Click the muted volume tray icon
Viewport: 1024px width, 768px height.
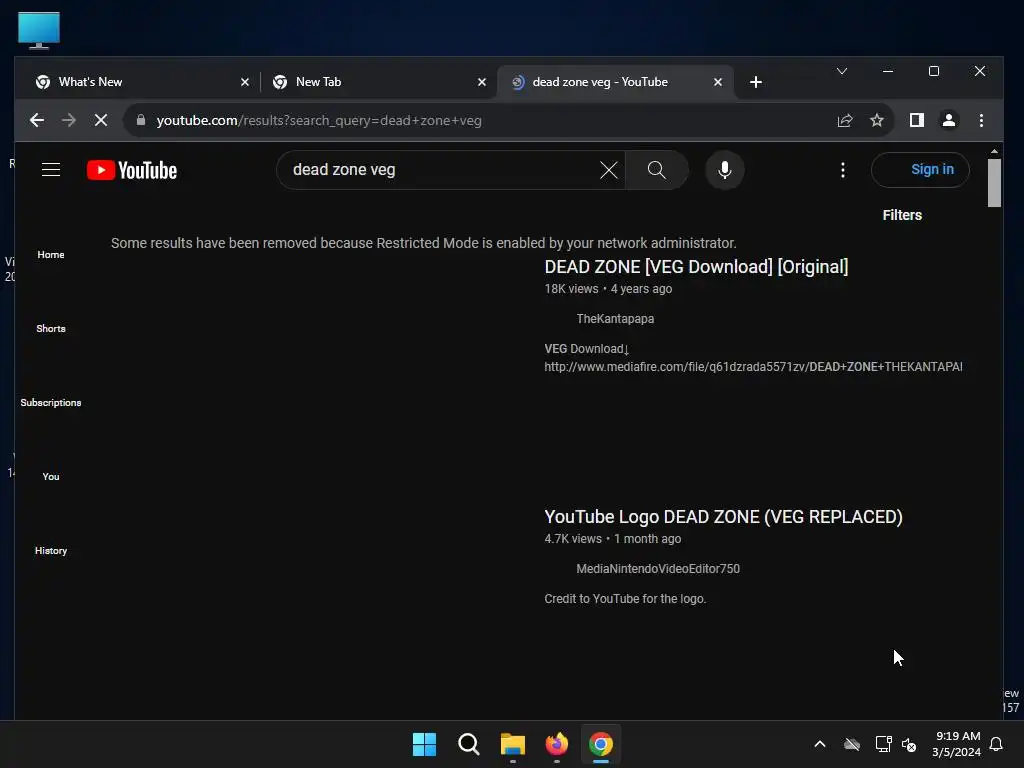(x=908, y=744)
